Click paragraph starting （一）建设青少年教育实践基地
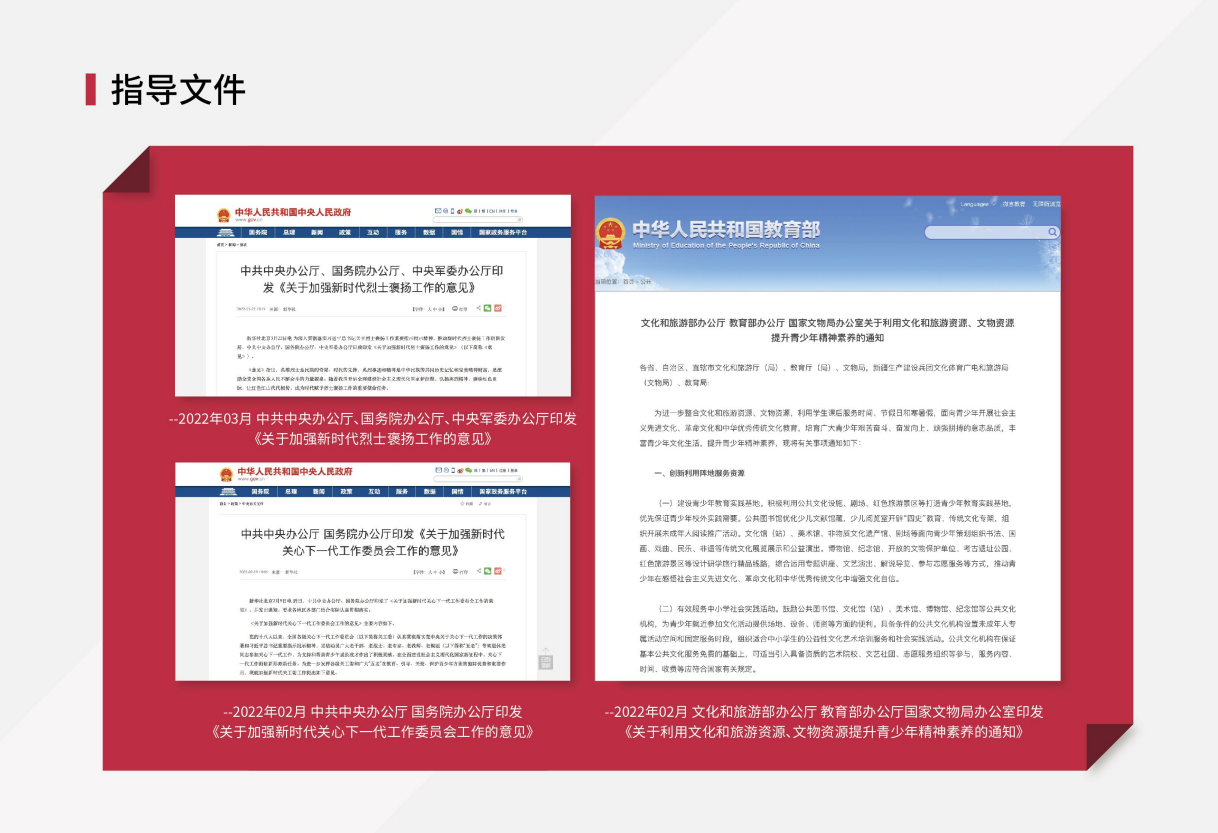Viewport: 1218px width, 833px height. [x=827, y=541]
